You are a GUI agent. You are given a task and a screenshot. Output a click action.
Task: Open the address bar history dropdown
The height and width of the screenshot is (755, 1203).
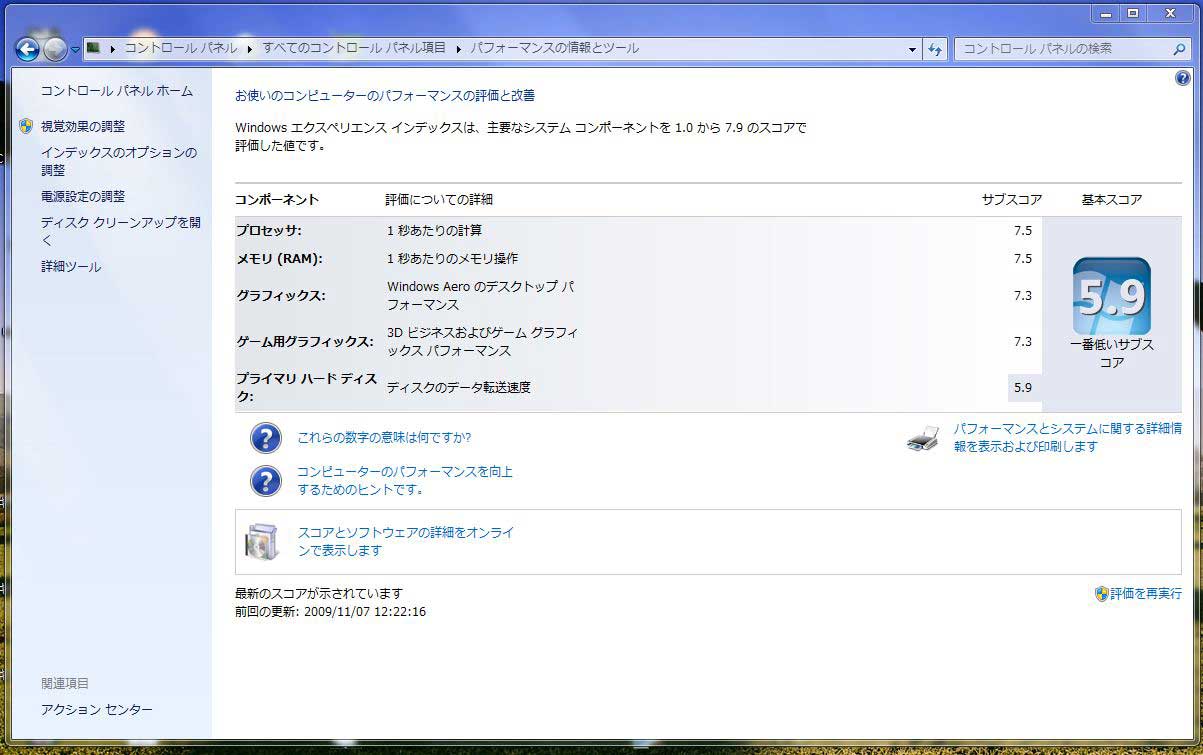click(912, 49)
